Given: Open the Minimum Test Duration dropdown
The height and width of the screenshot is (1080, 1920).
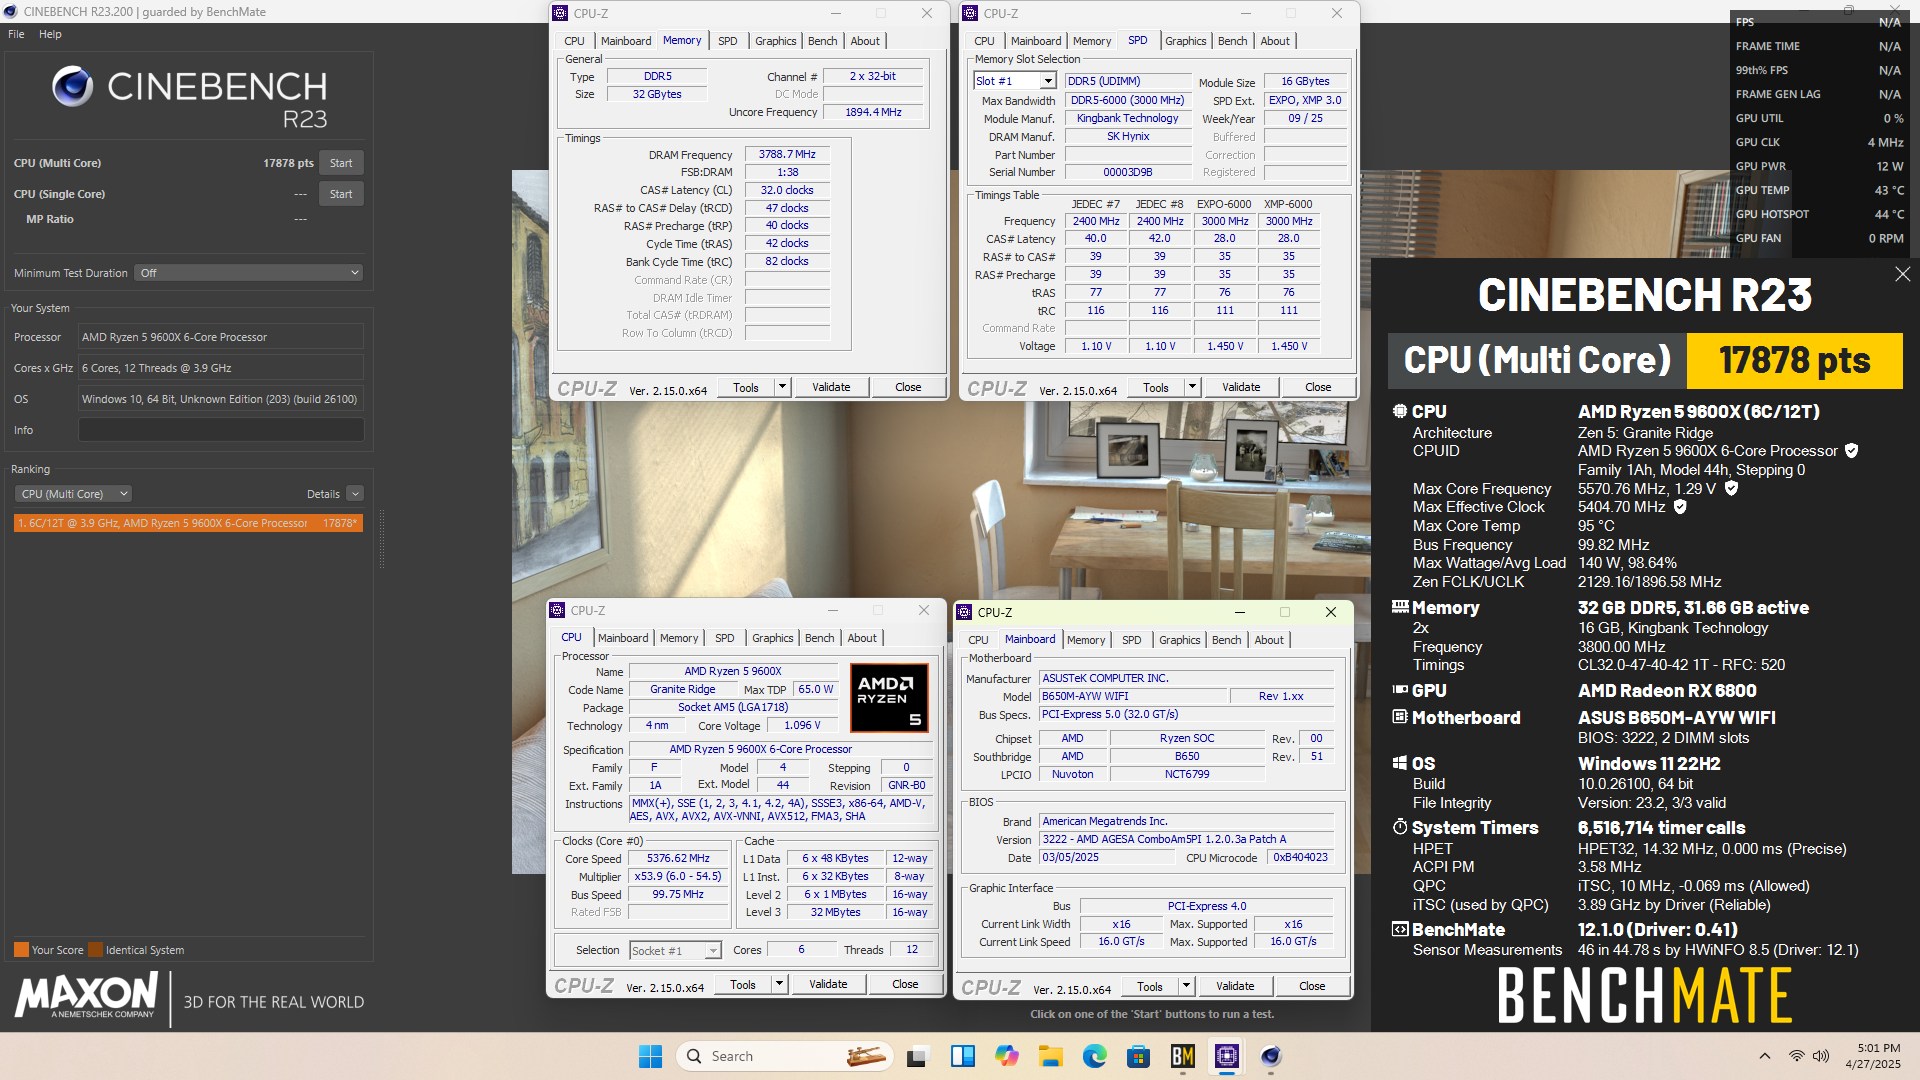Looking at the screenshot, I should 249,273.
